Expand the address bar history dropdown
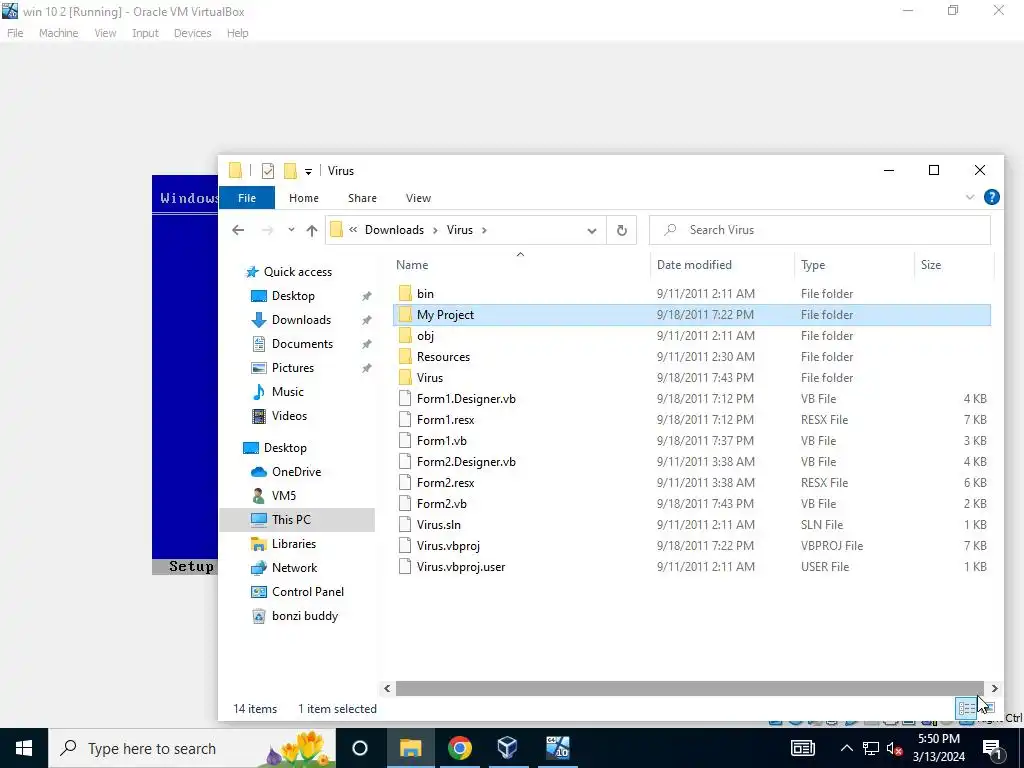Viewport: 1024px width, 768px height. coord(592,231)
